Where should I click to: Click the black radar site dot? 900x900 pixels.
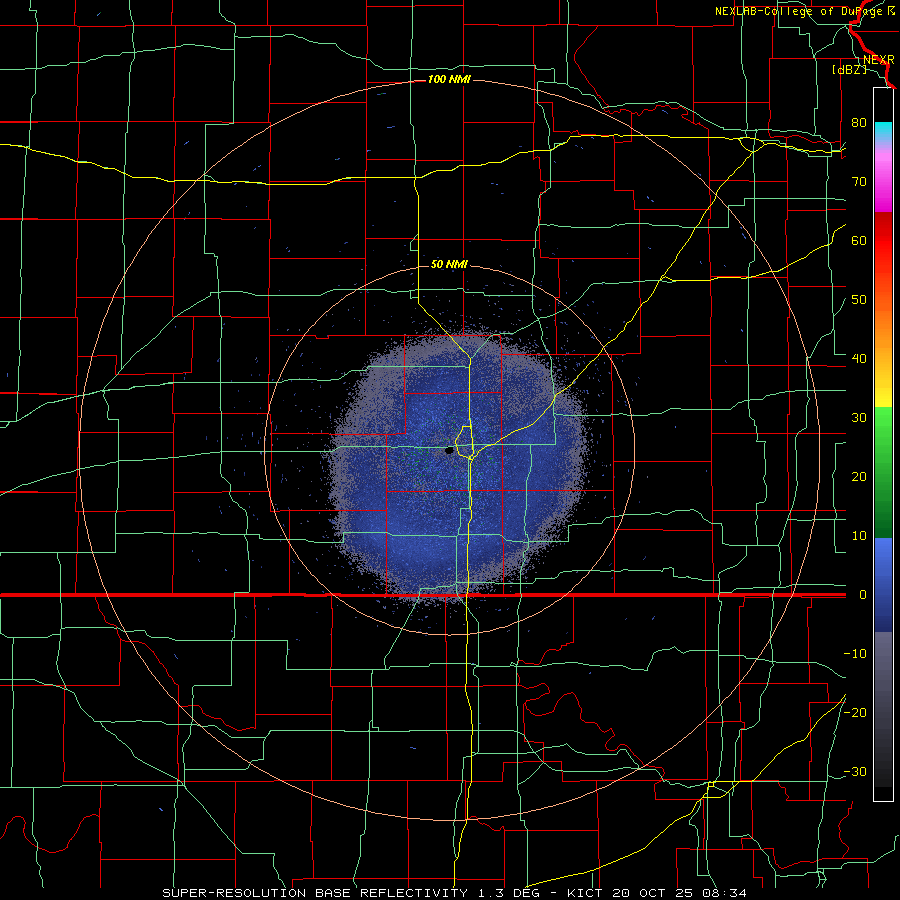click(x=449, y=451)
